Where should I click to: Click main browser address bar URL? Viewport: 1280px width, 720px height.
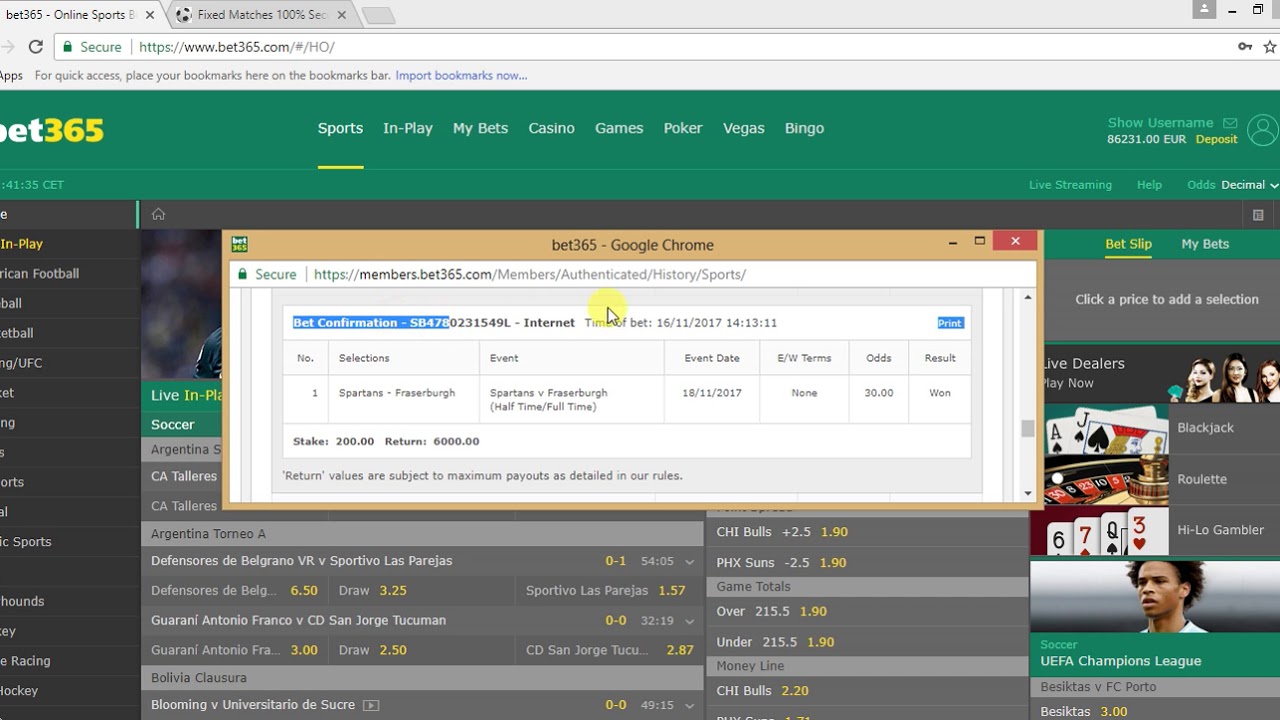237,47
